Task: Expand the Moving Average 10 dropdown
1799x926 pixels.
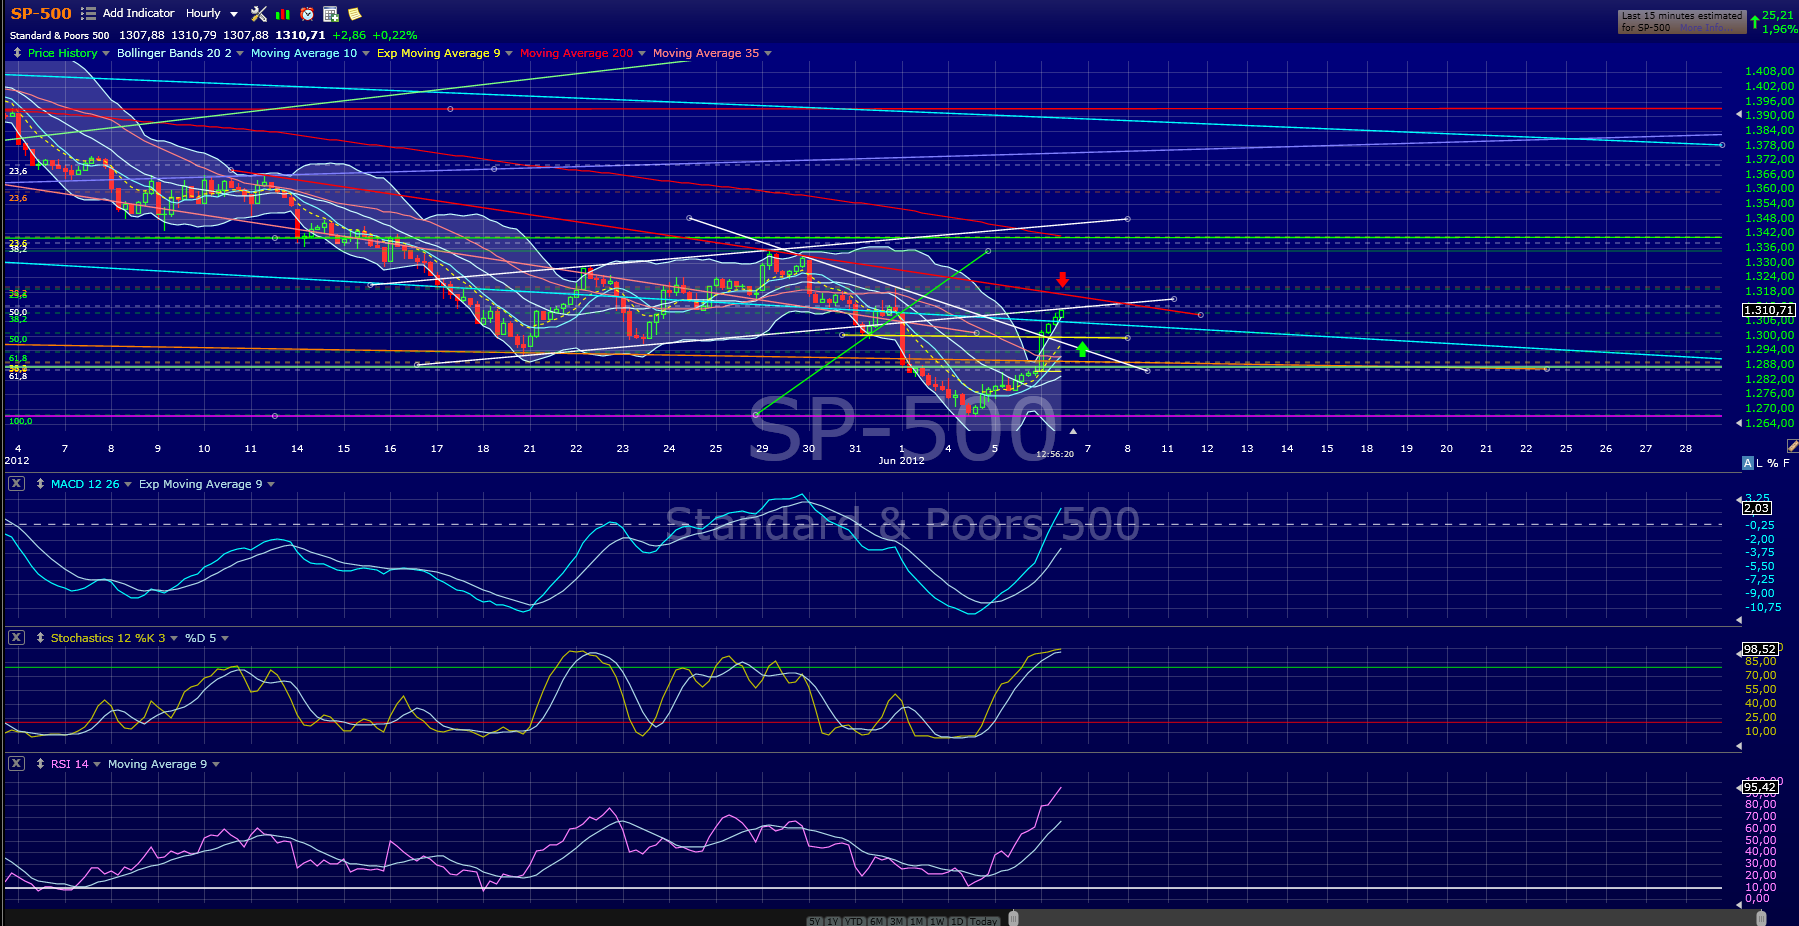Action: coord(366,54)
